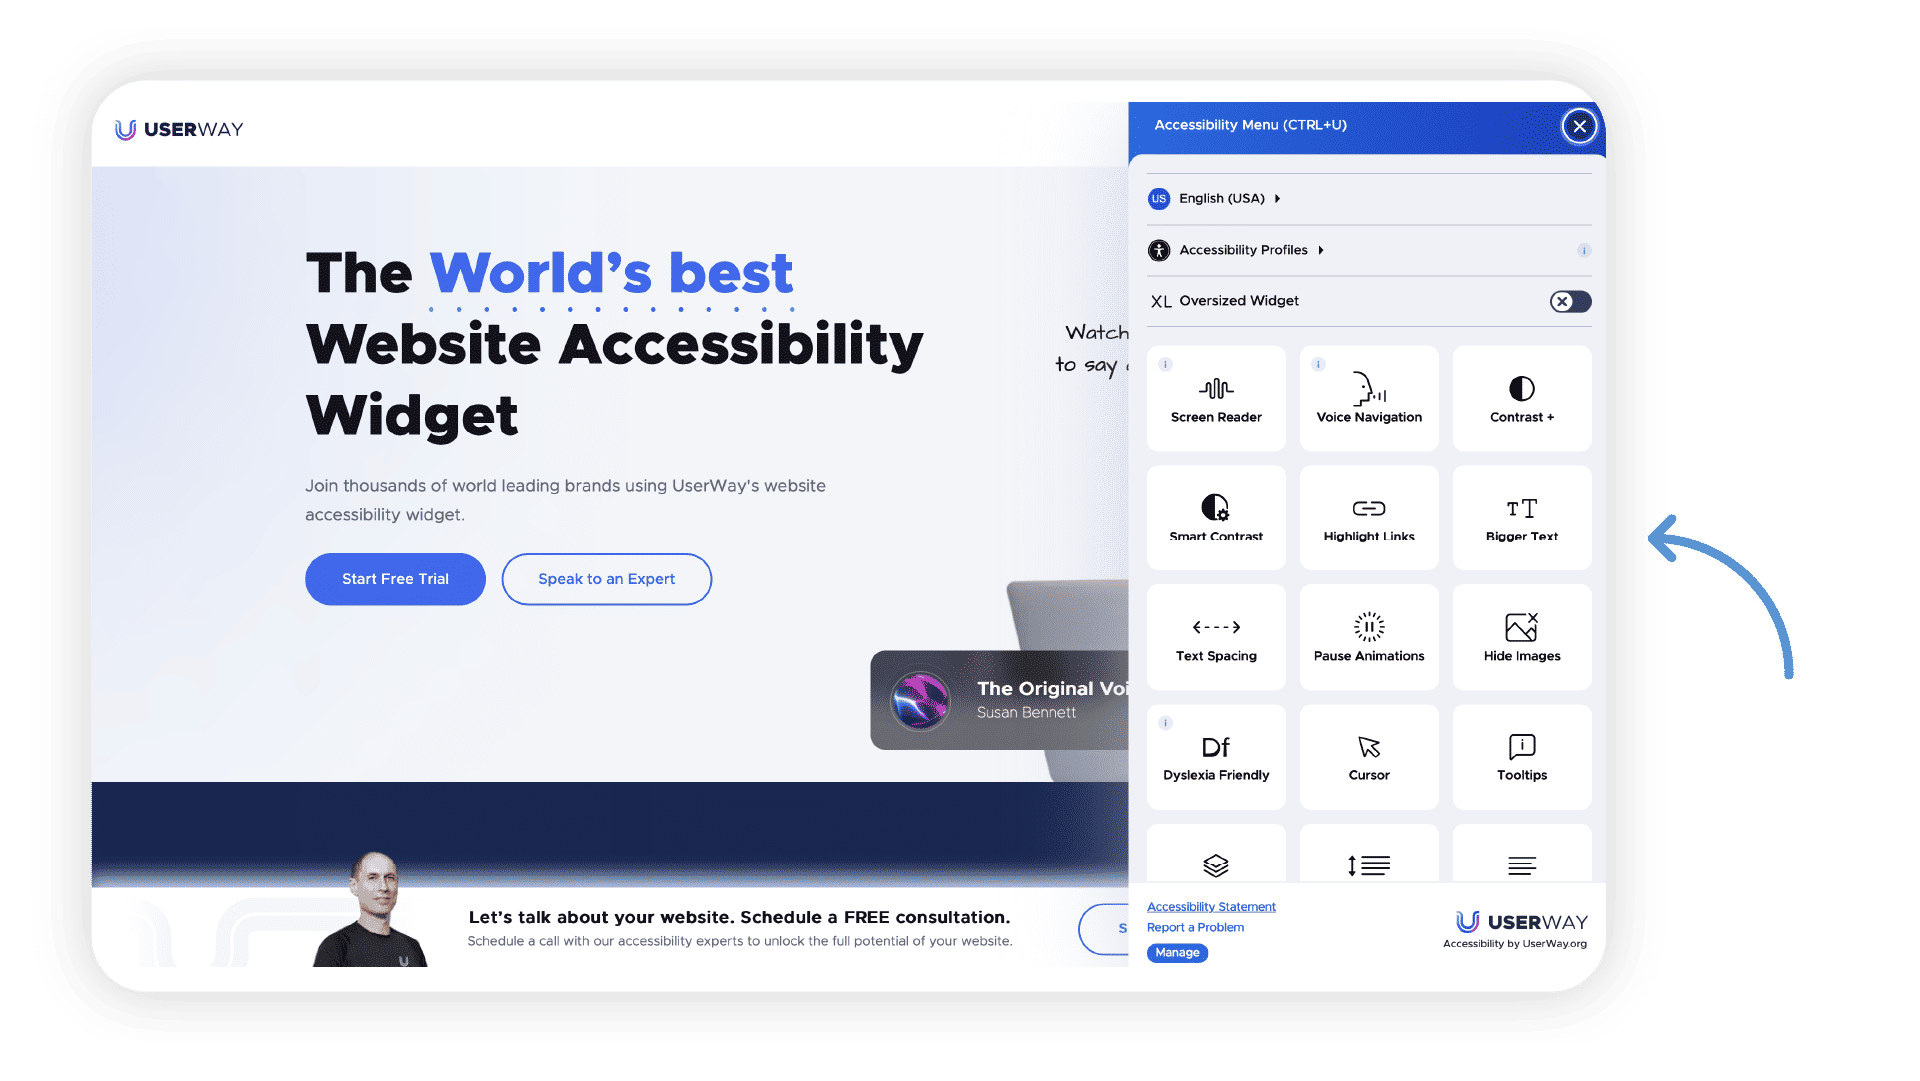Open the Accessibility Statement link

pos(1211,906)
